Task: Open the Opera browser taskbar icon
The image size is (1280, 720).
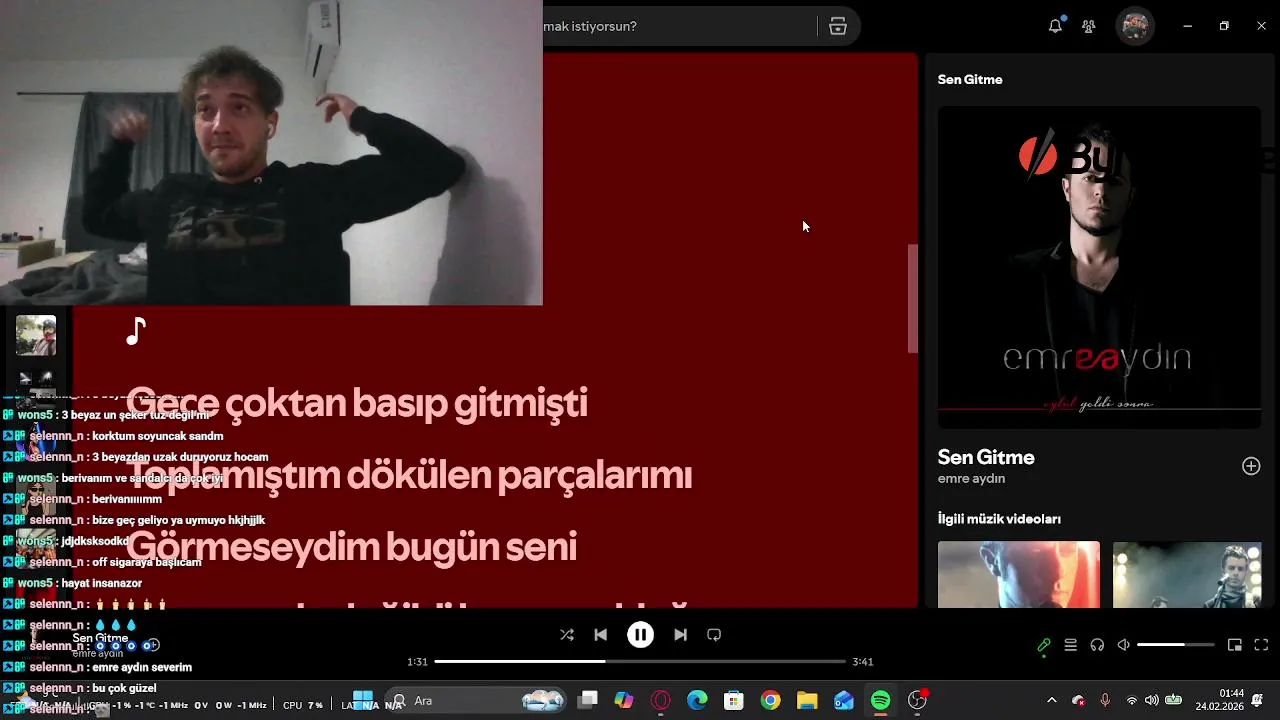Action: tap(660, 701)
